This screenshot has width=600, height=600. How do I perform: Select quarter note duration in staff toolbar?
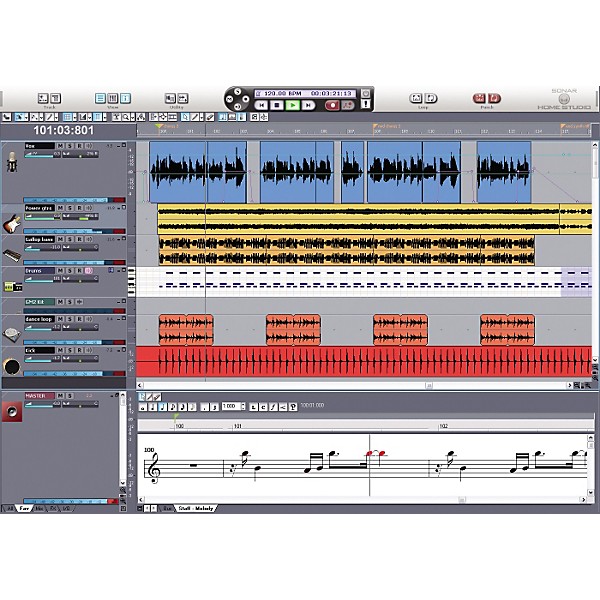pyautogui.click(x=163, y=407)
